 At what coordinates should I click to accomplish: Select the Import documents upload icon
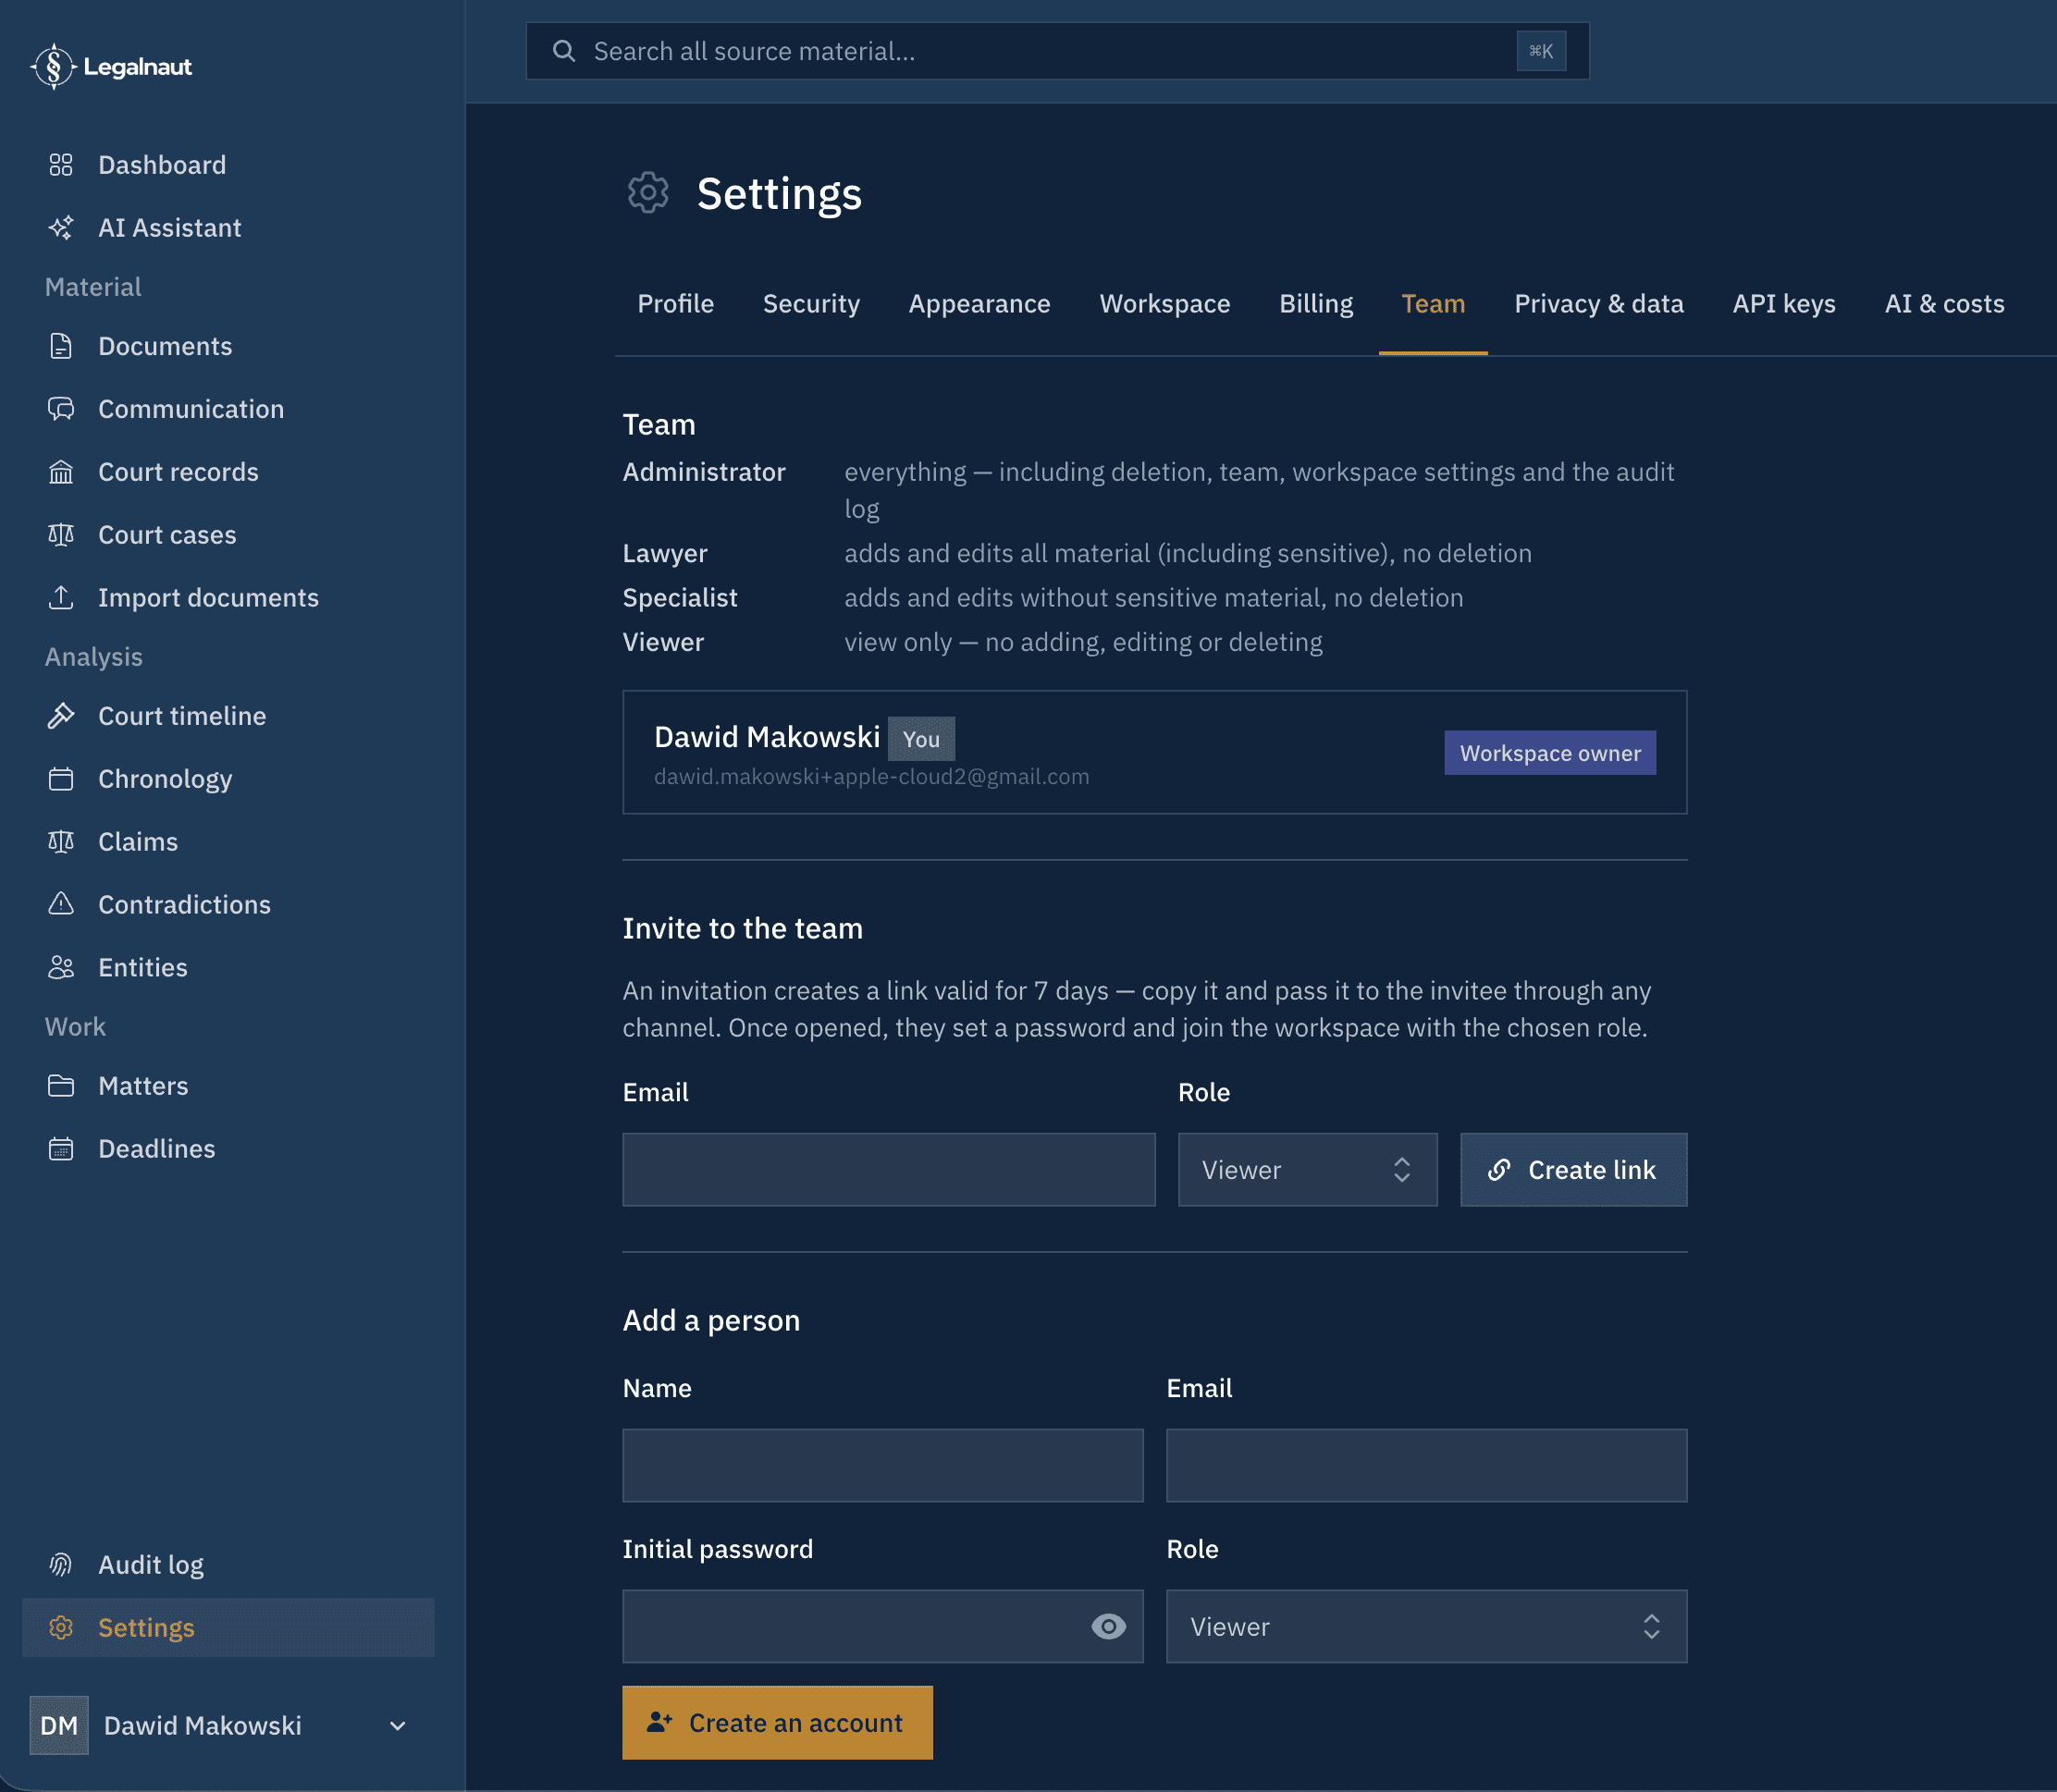pos(61,598)
